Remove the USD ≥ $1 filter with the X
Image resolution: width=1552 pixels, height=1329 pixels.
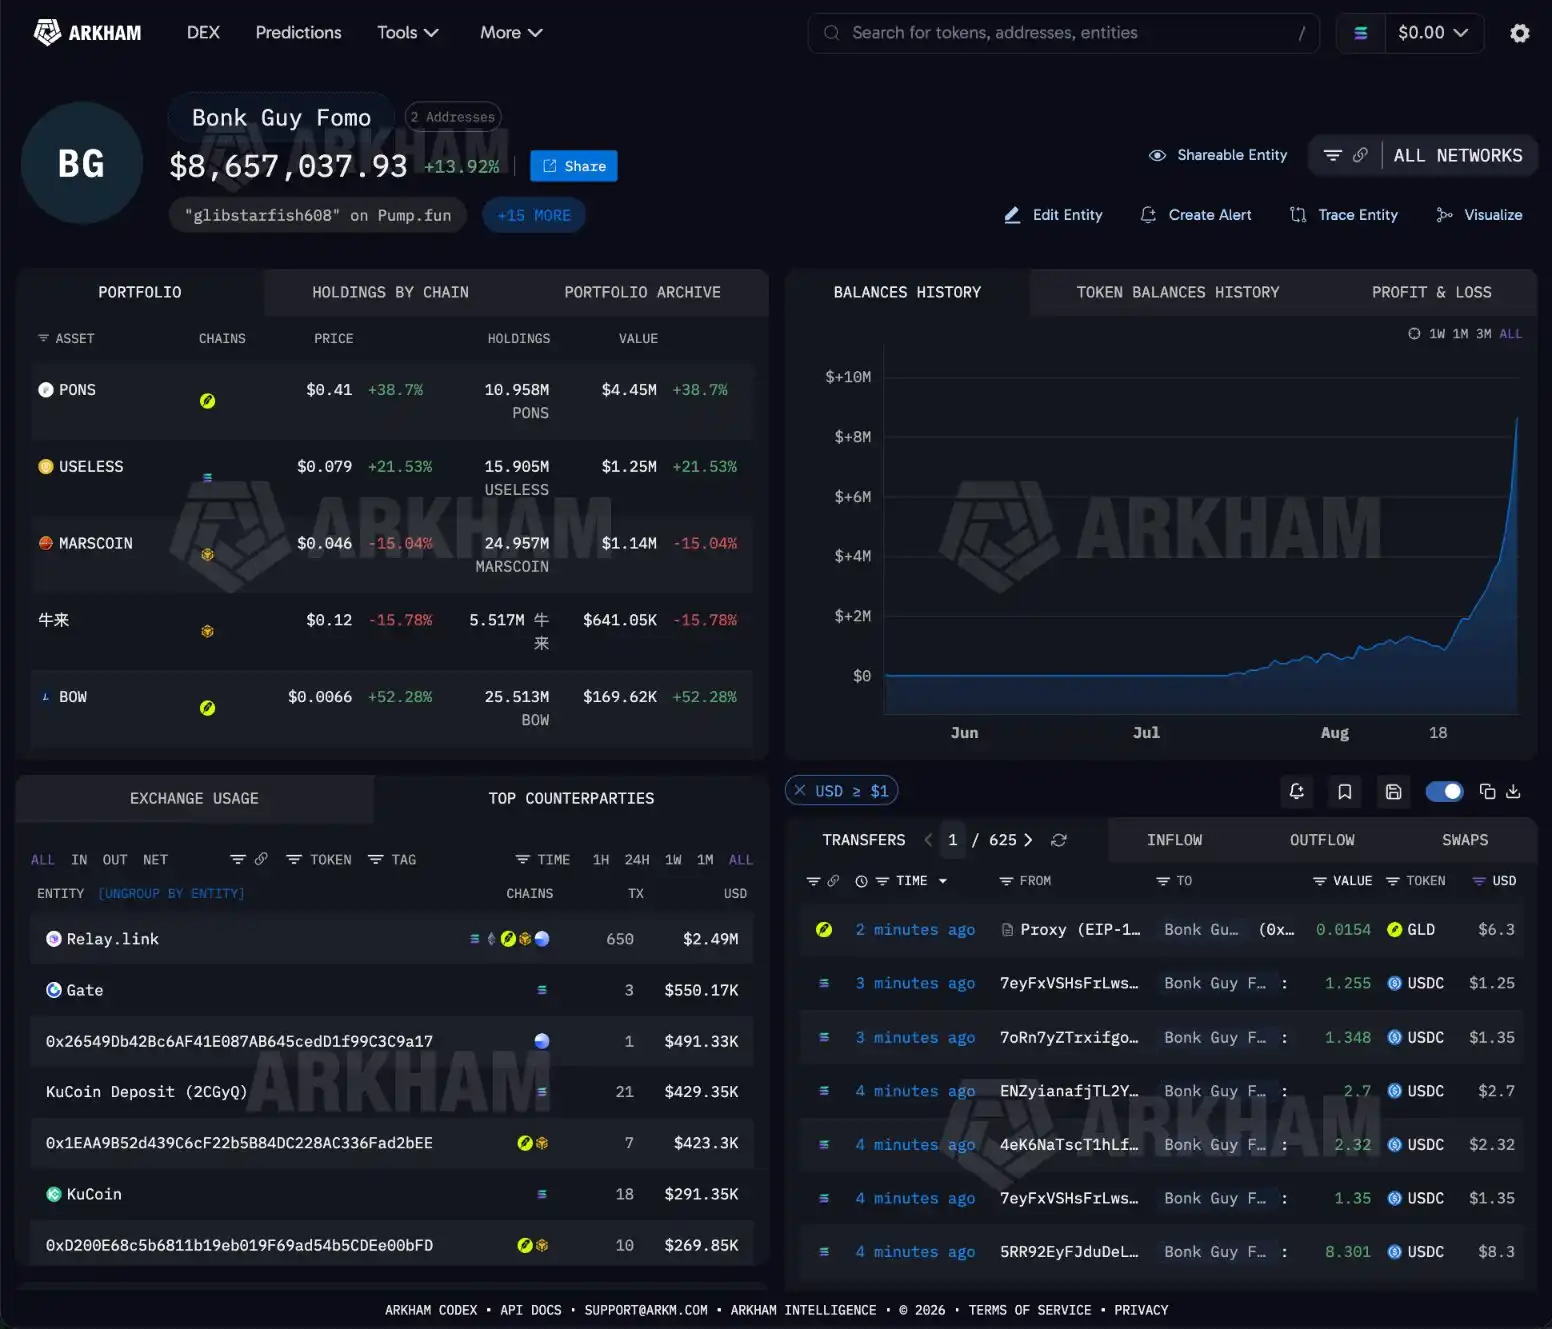(x=800, y=791)
